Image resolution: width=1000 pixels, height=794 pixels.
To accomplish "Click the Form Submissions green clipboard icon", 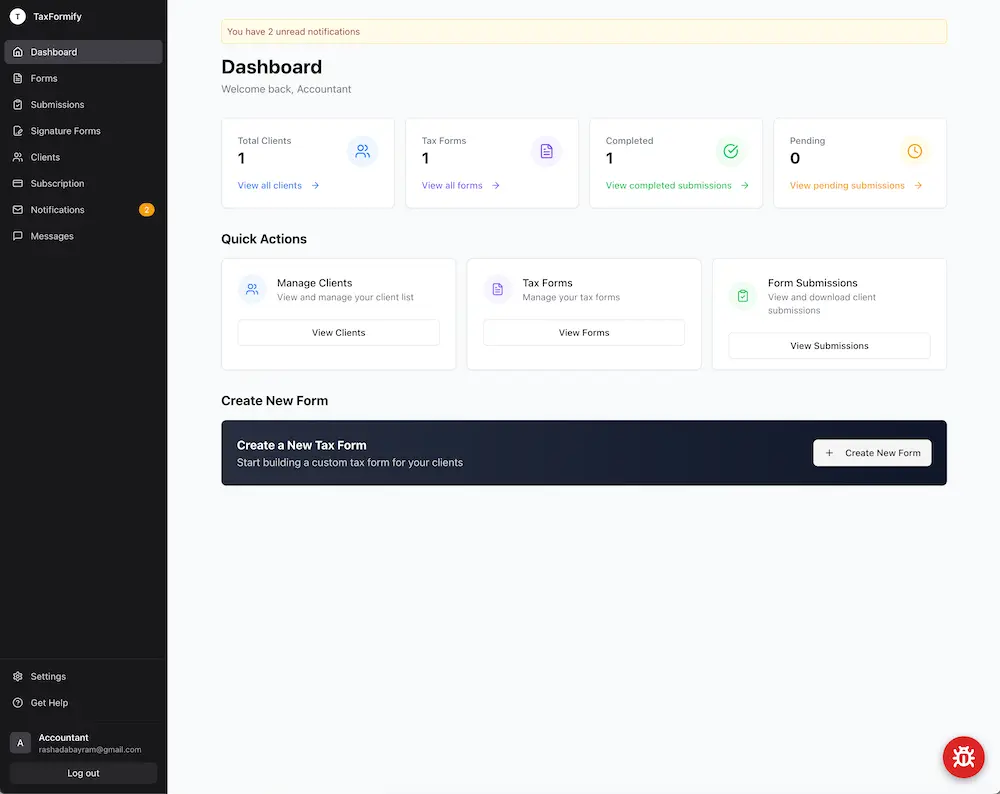I will coord(743,296).
